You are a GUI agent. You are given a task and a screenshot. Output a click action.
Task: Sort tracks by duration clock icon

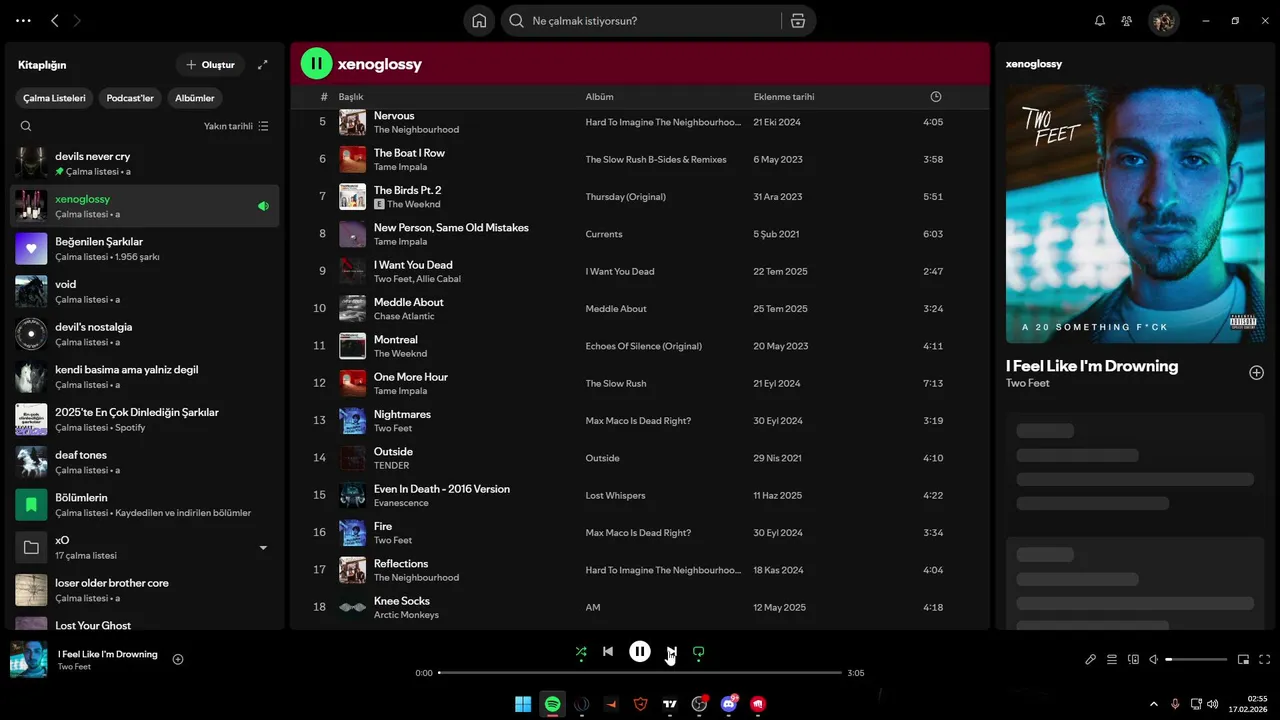(x=936, y=97)
